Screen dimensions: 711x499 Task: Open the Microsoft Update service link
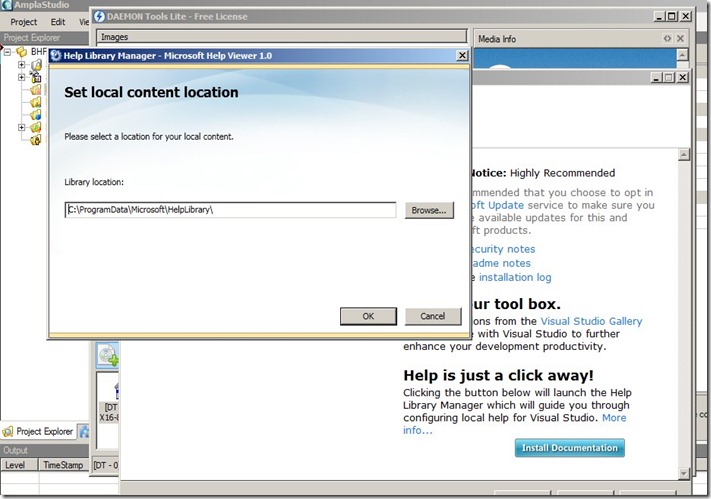click(498, 205)
